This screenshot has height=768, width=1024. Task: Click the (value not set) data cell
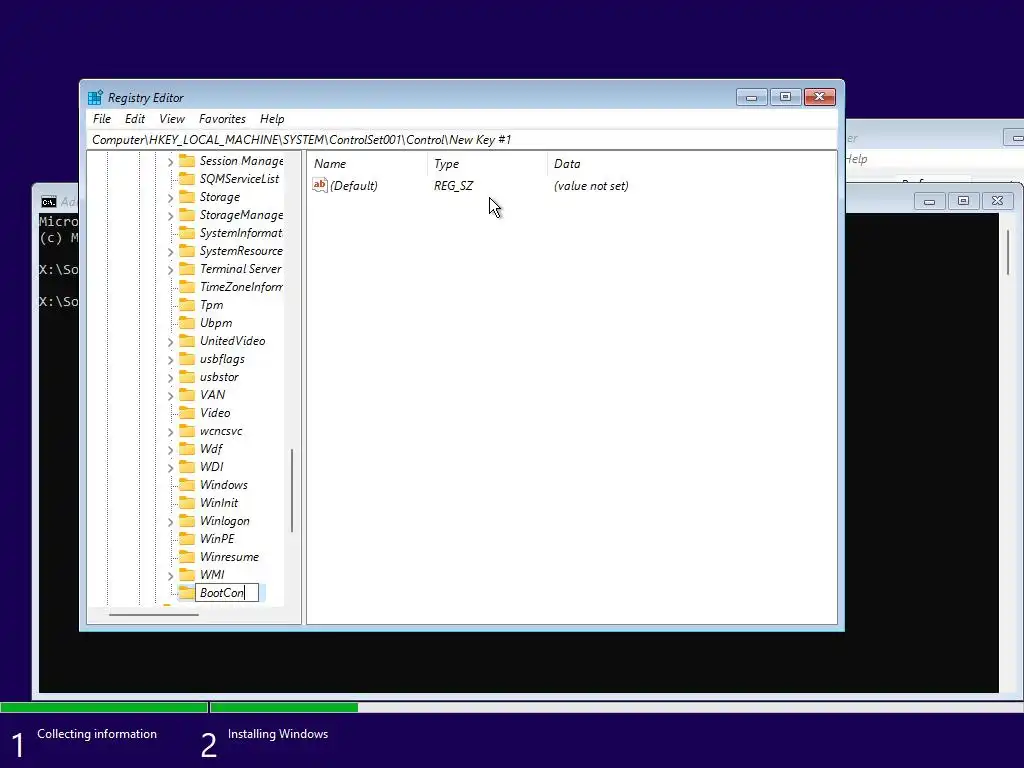pos(591,185)
